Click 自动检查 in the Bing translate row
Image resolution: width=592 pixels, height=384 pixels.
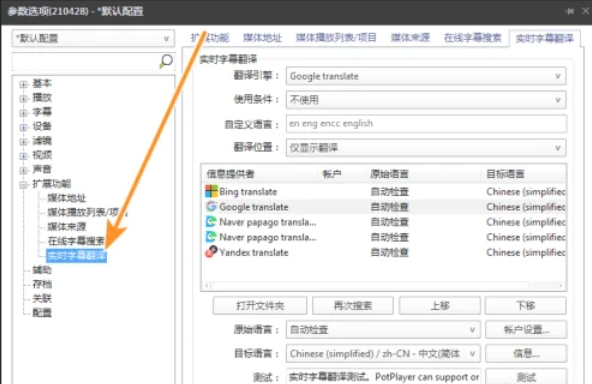[389, 192]
